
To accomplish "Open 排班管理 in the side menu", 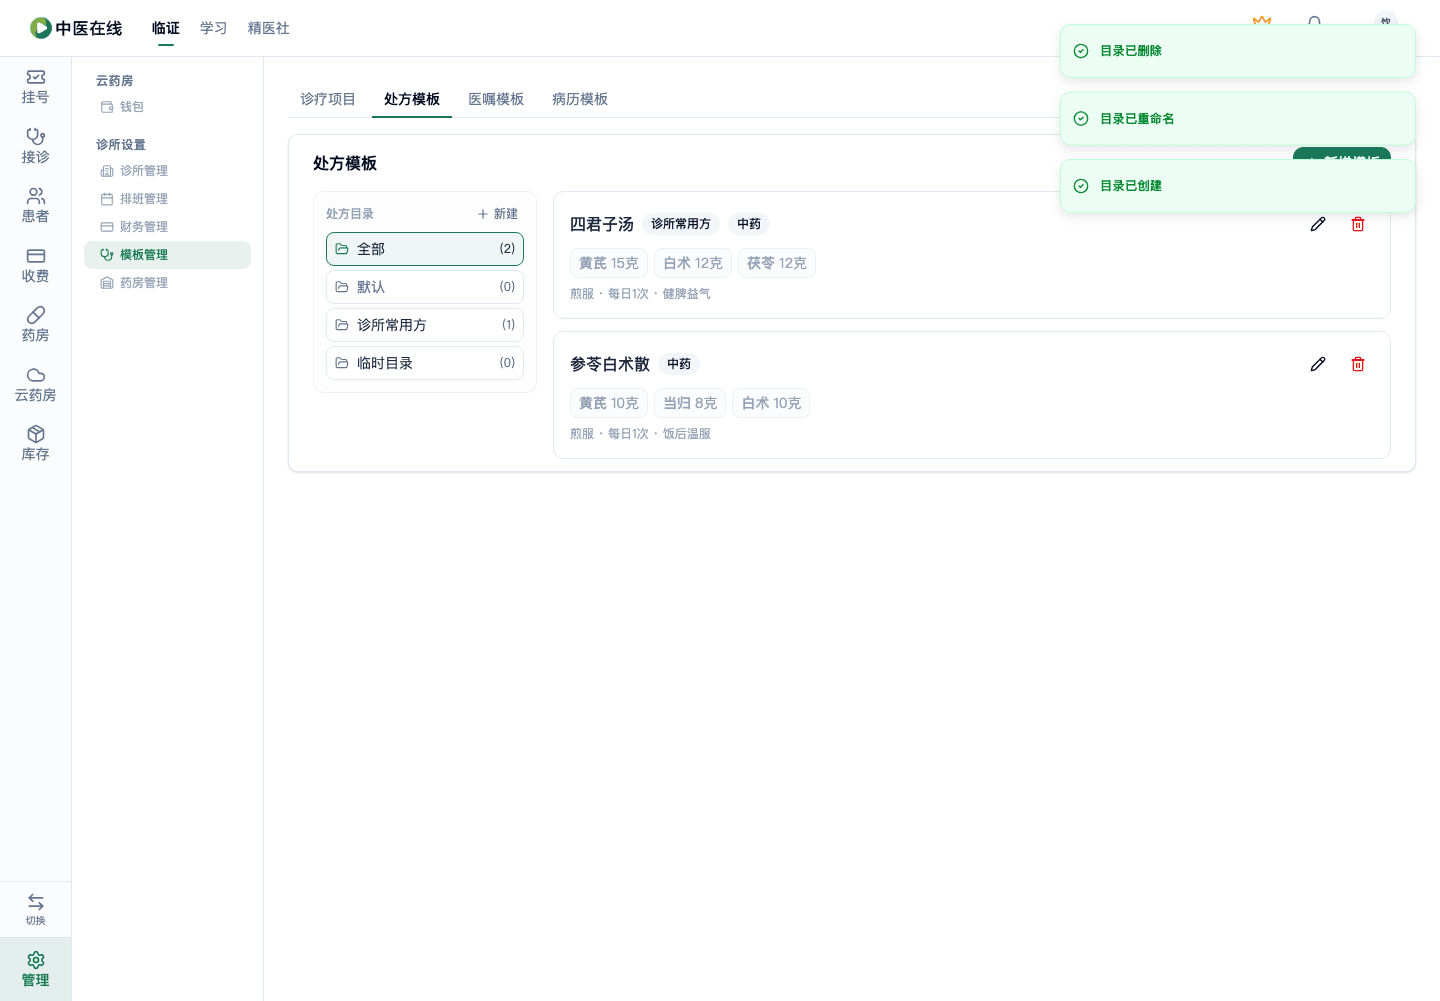I will 167,199.
